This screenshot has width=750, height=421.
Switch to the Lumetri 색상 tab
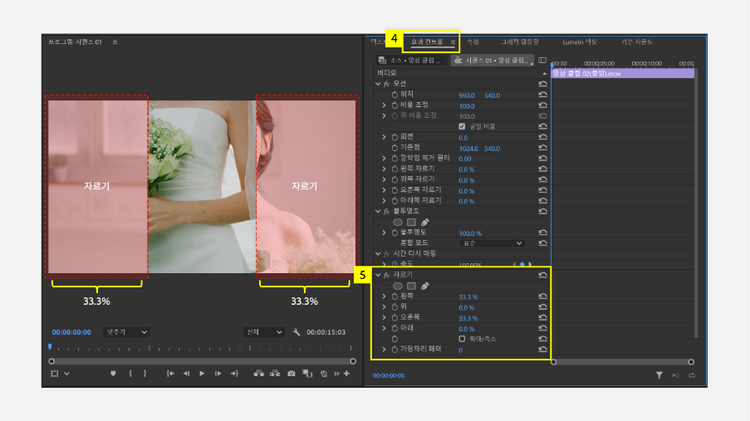point(579,42)
